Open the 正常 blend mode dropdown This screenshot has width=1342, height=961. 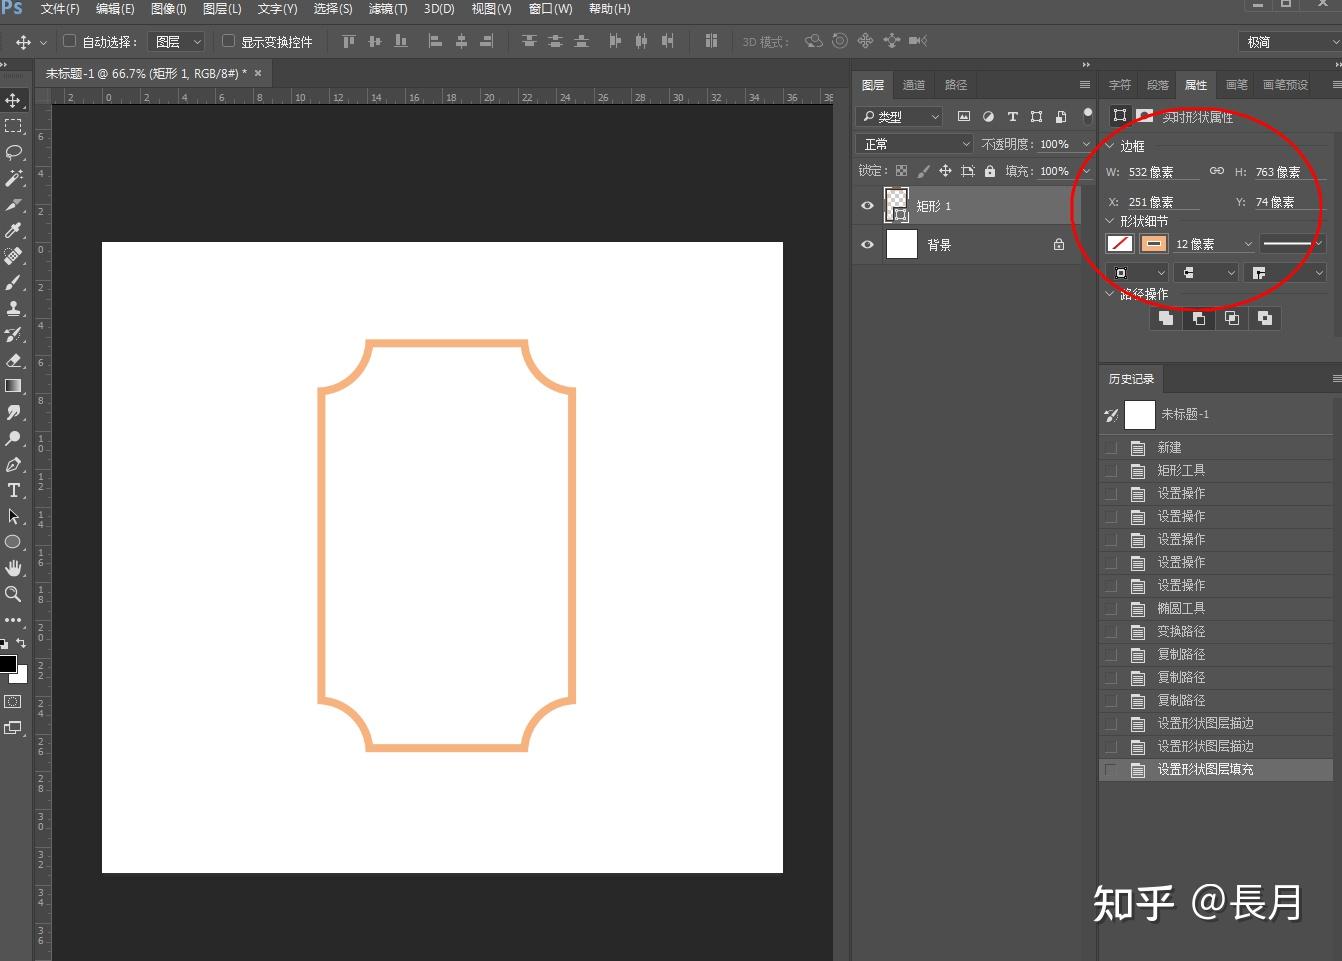[x=916, y=144]
